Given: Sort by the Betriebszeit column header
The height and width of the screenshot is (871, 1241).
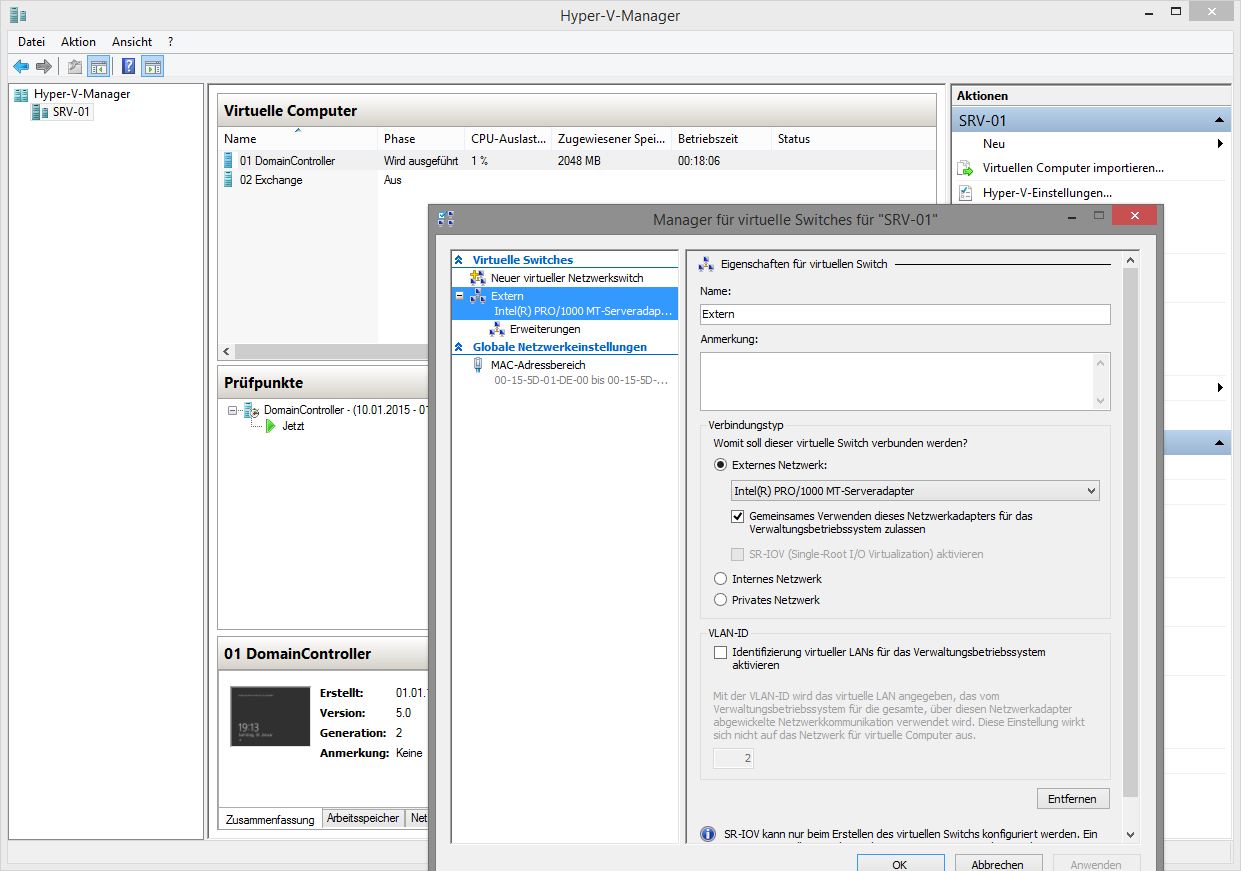Looking at the screenshot, I should coord(721,139).
